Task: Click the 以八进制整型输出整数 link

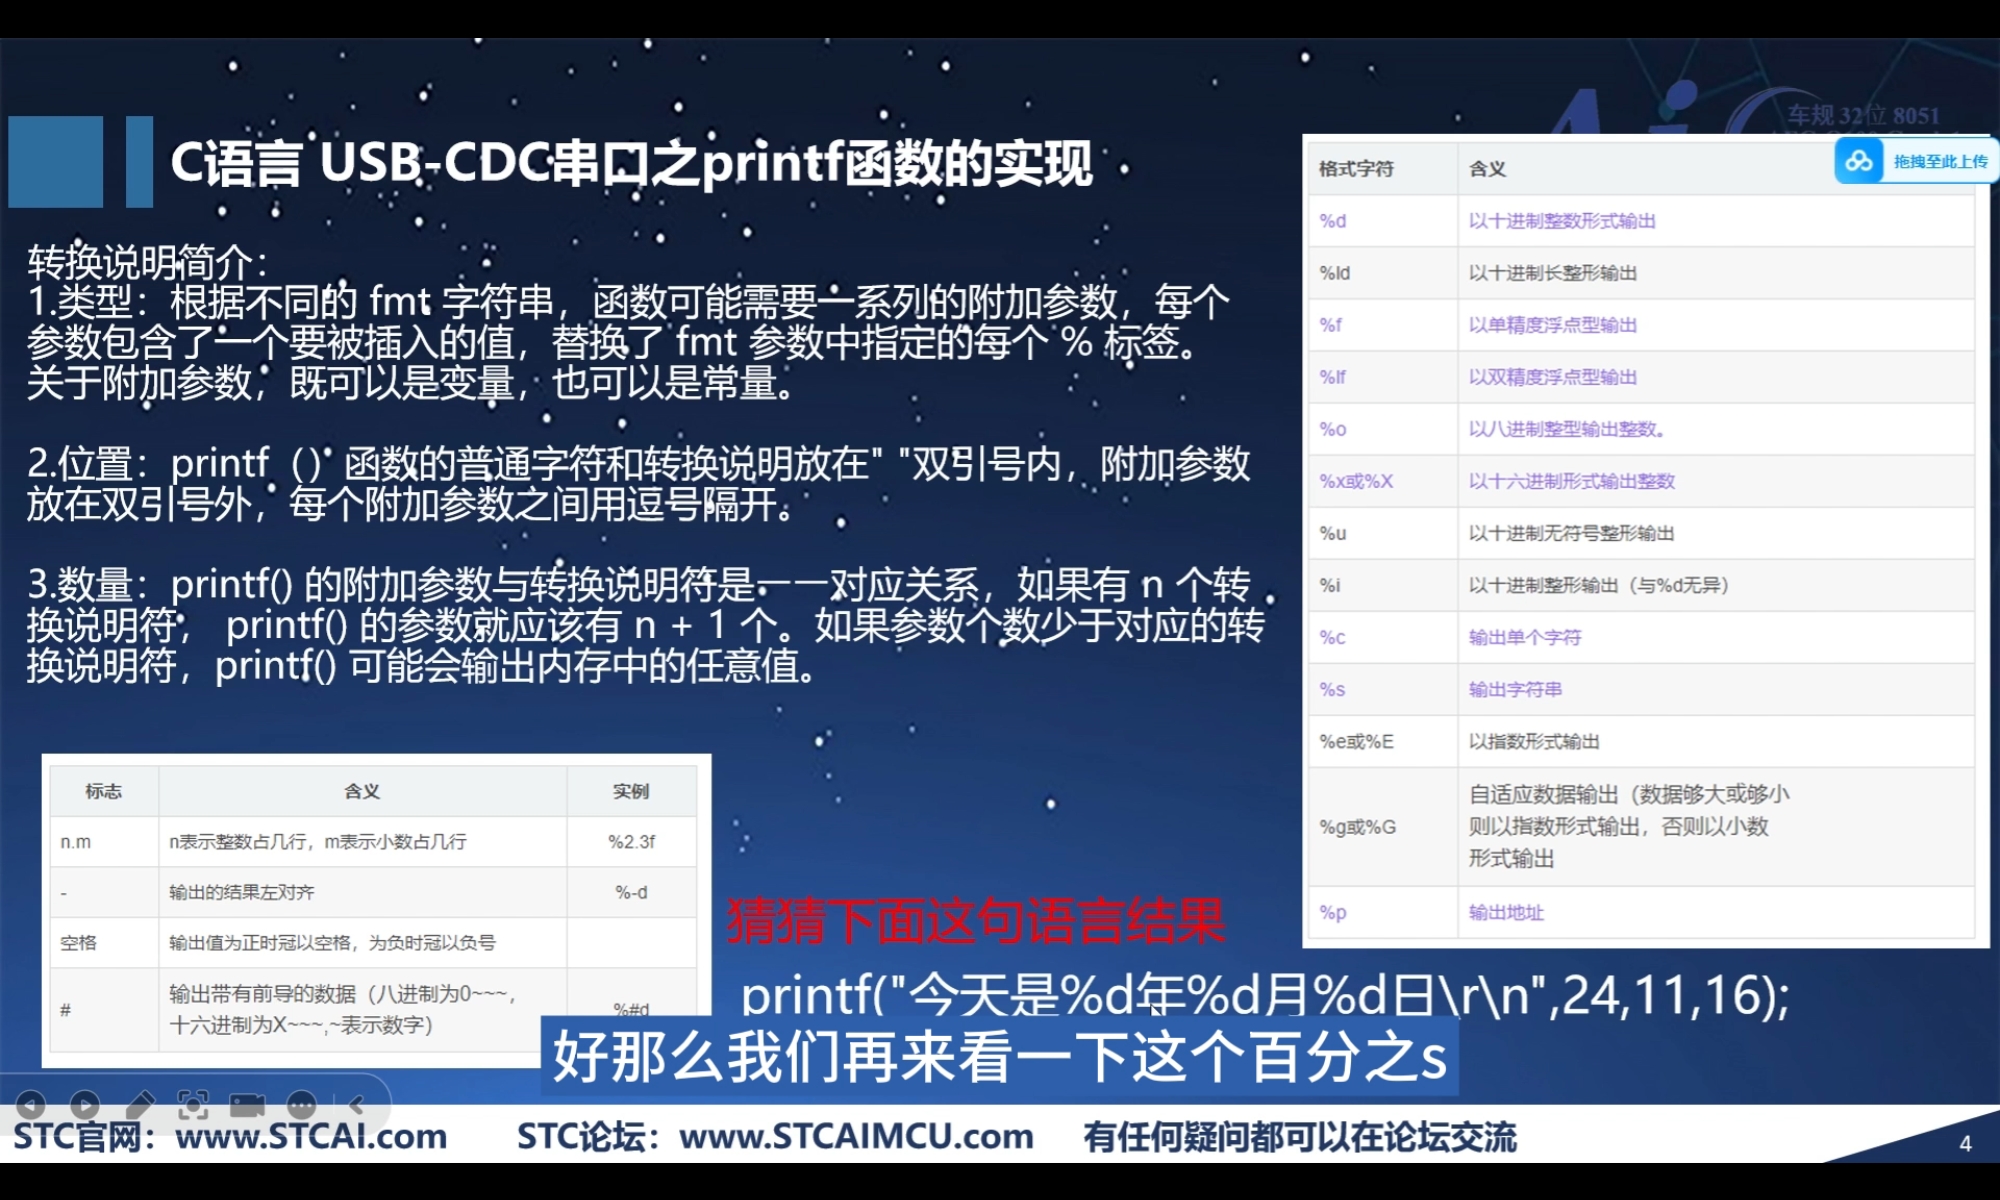Action: click(x=1565, y=429)
